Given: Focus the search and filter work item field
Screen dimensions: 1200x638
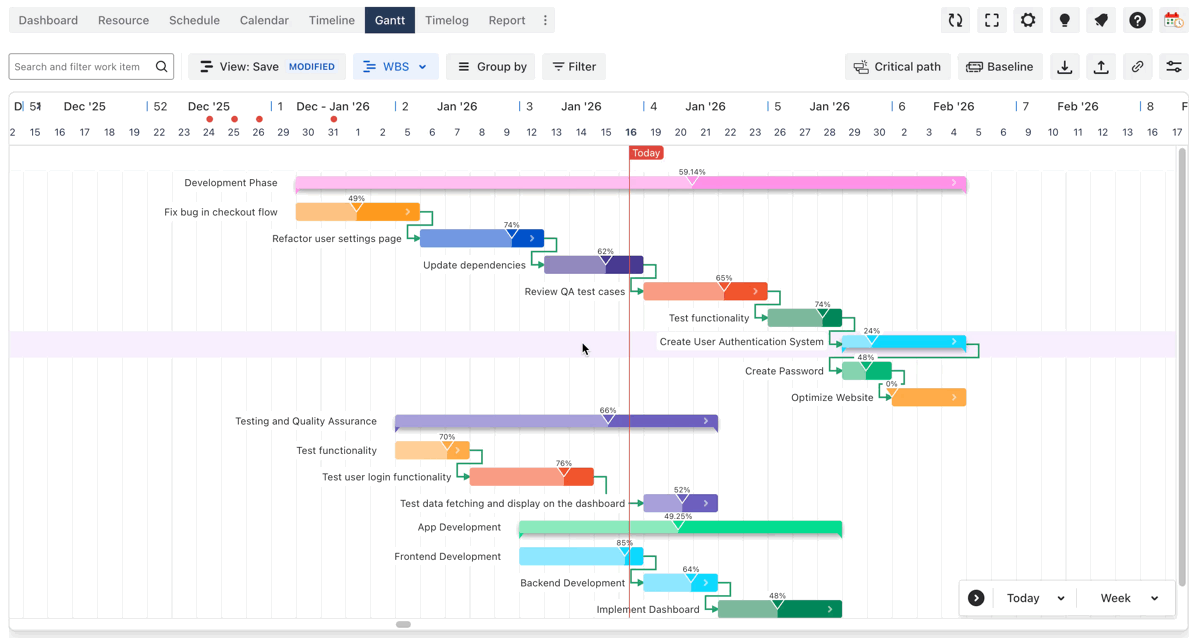Looking at the screenshot, I should pos(82,67).
